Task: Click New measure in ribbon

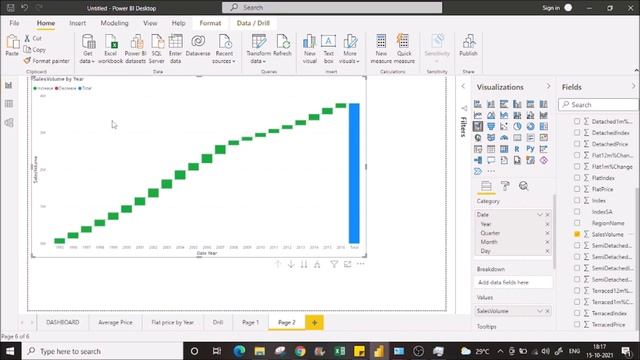Action: pyautogui.click(x=381, y=49)
